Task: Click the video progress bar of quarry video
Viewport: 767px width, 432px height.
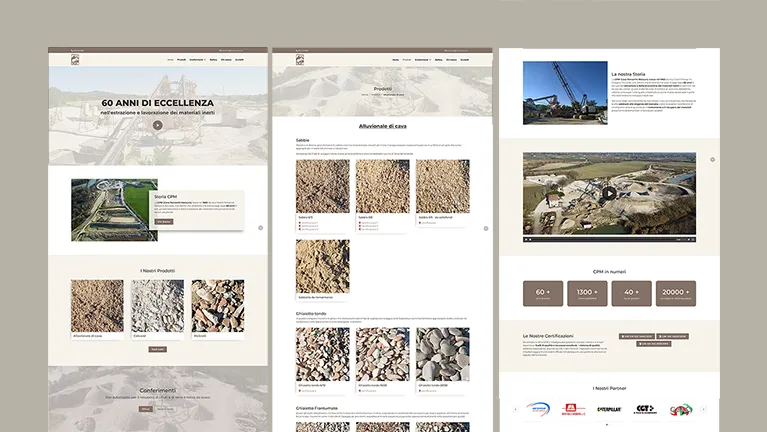Action: 600,240
